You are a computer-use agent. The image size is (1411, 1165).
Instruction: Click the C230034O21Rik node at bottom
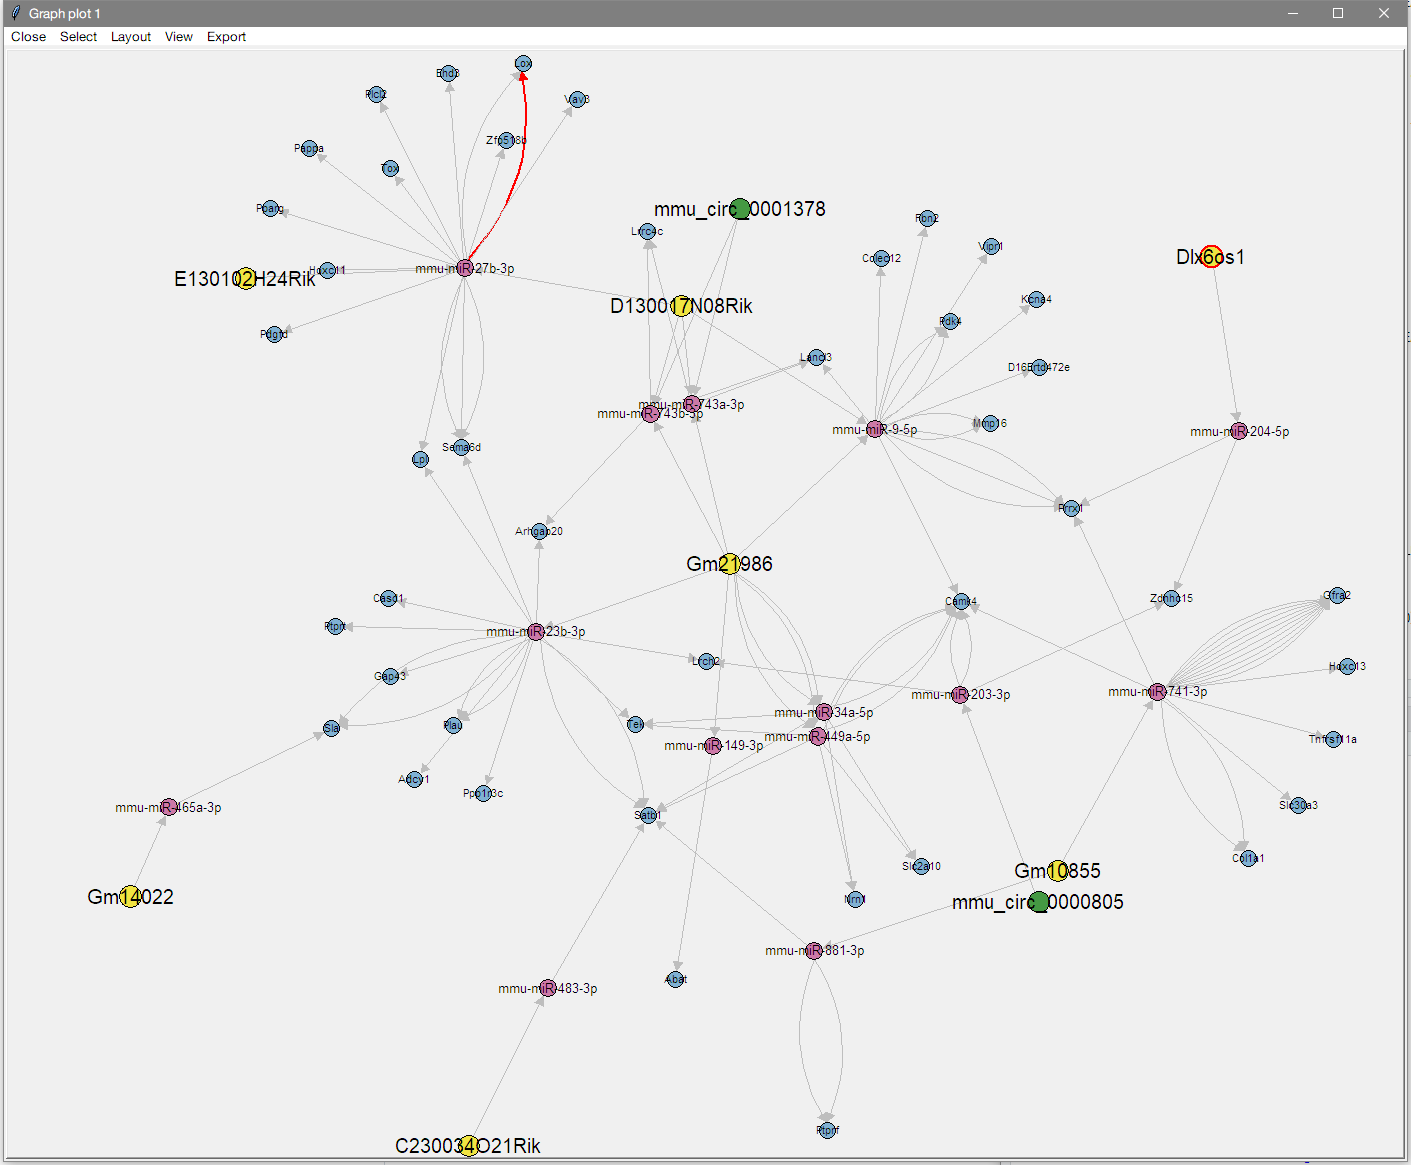tap(468, 1145)
